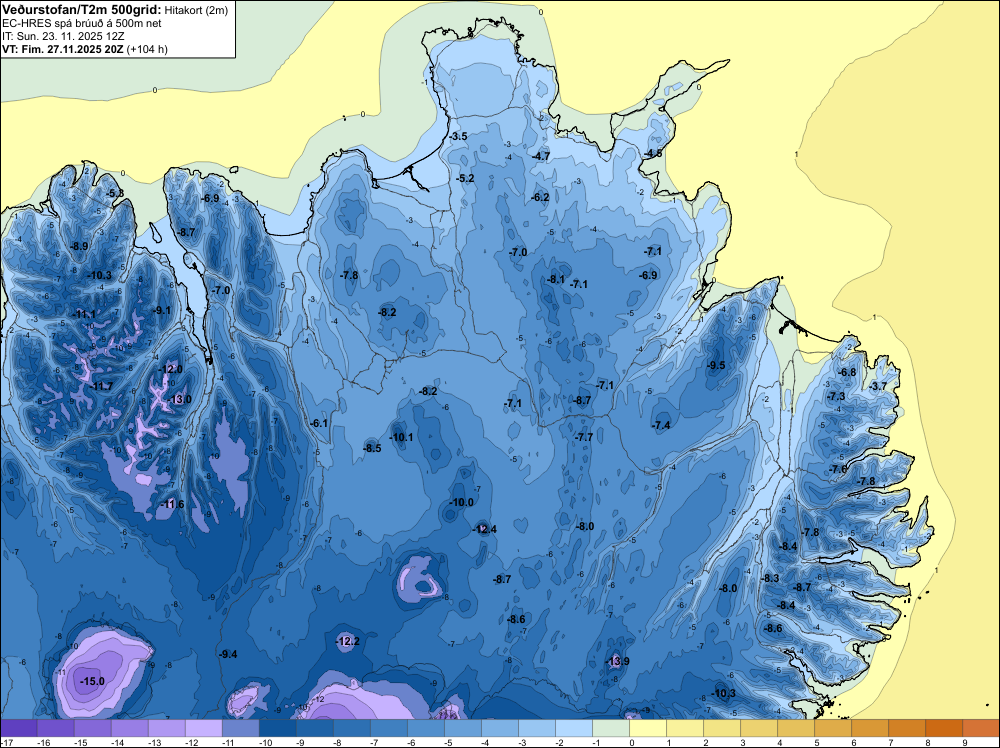Select the -11.1 reading

point(85,314)
